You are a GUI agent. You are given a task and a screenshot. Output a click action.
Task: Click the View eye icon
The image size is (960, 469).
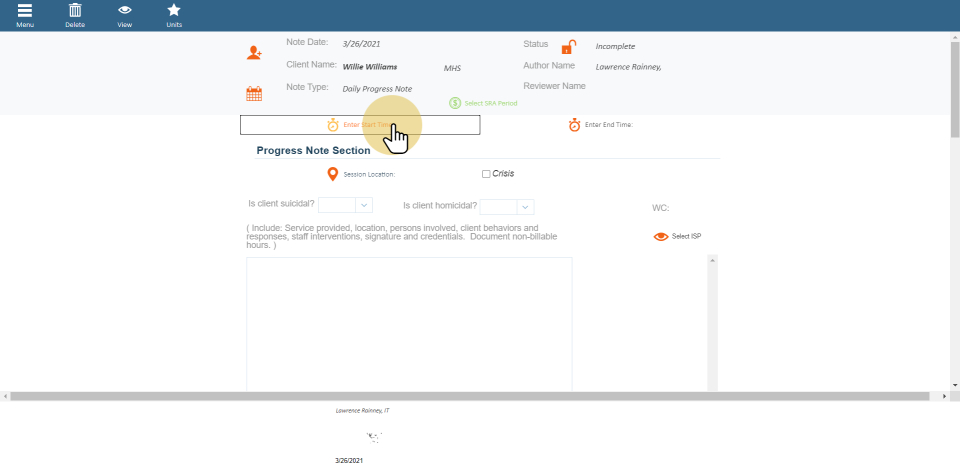[125, 11]
